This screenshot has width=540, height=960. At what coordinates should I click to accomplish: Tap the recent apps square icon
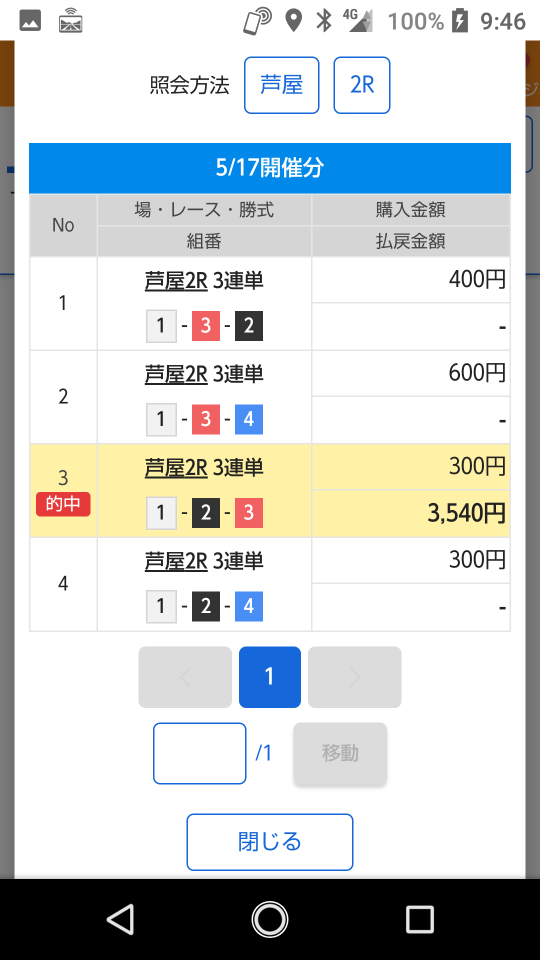point(419,919)
